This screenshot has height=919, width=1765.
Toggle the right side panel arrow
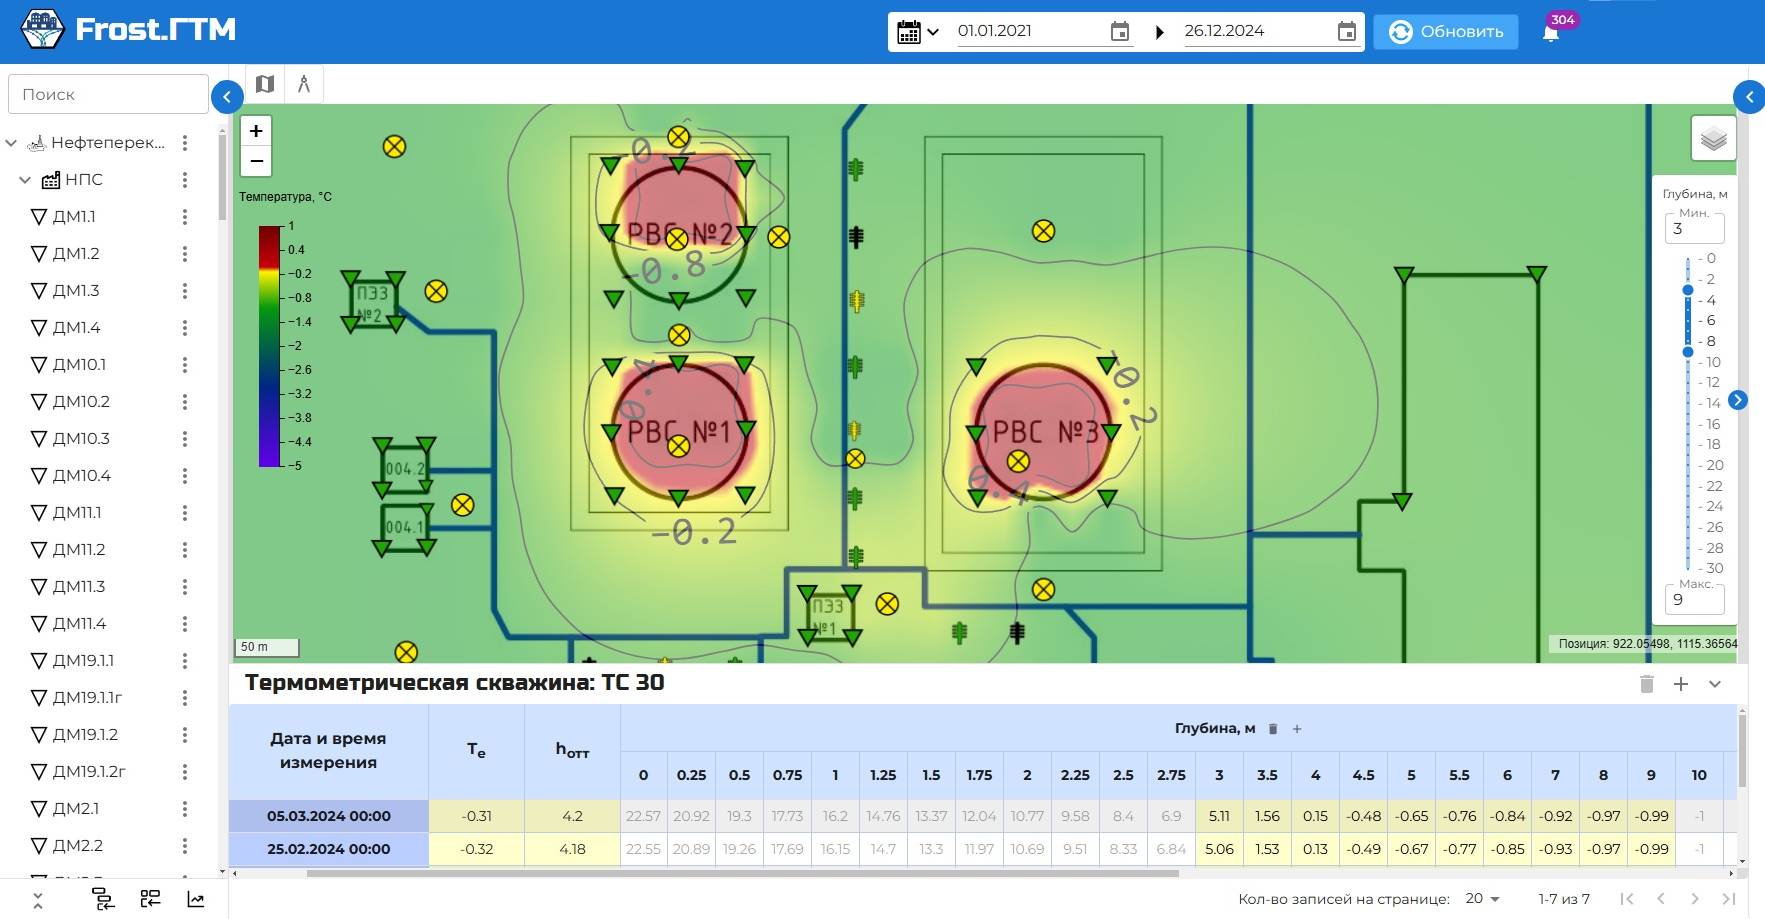tap(1749, 97)
